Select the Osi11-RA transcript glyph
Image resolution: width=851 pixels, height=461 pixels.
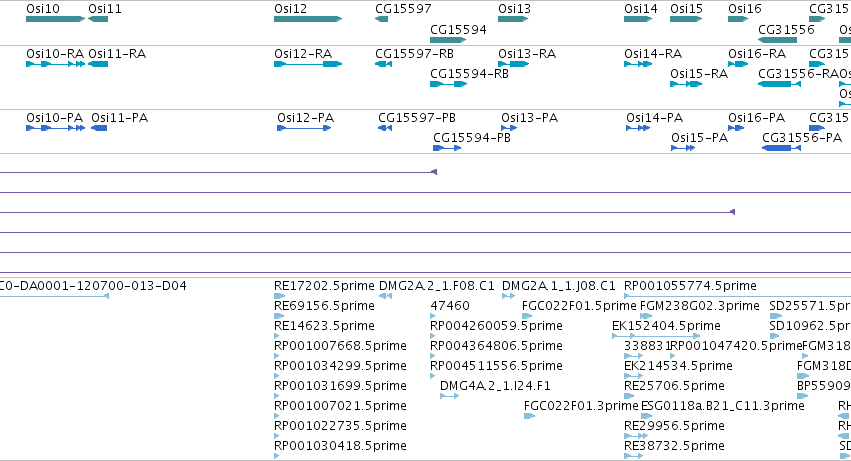pyautogui.click(x=98, y=64)
